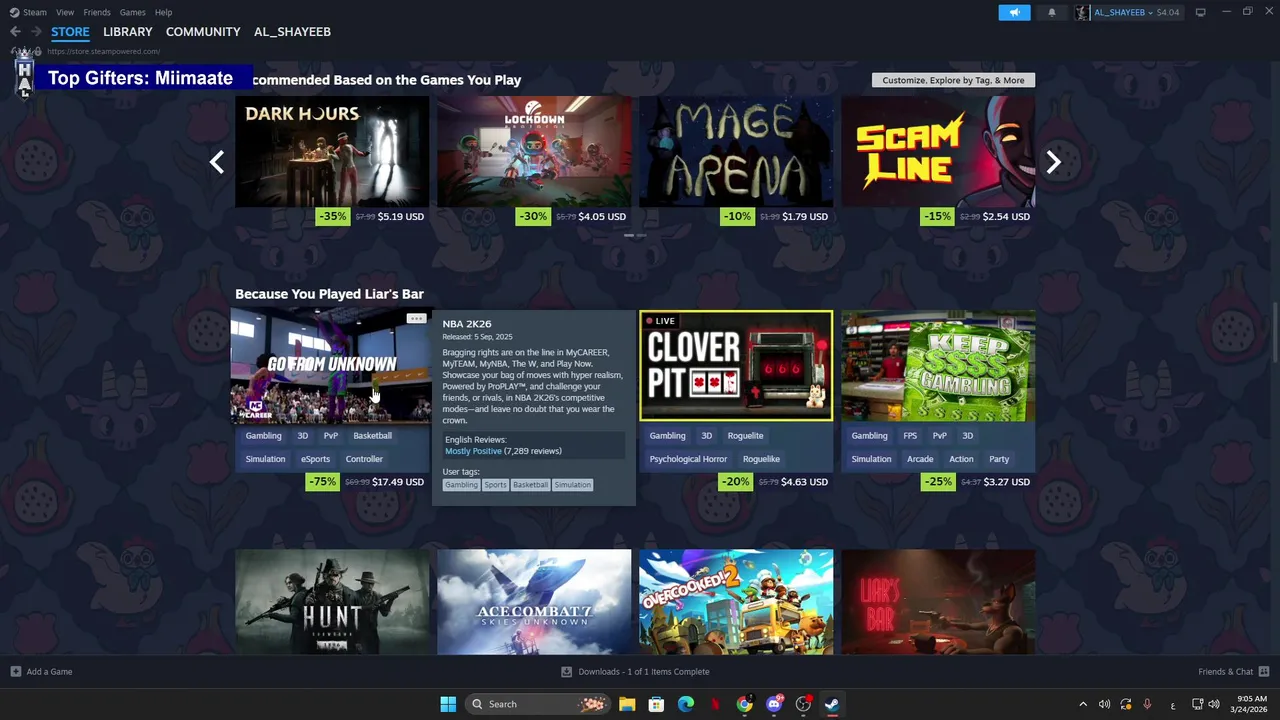1280x720 pixels.
Task: Click the Windows taskbar Search box
Action: (x=538, y=704)
